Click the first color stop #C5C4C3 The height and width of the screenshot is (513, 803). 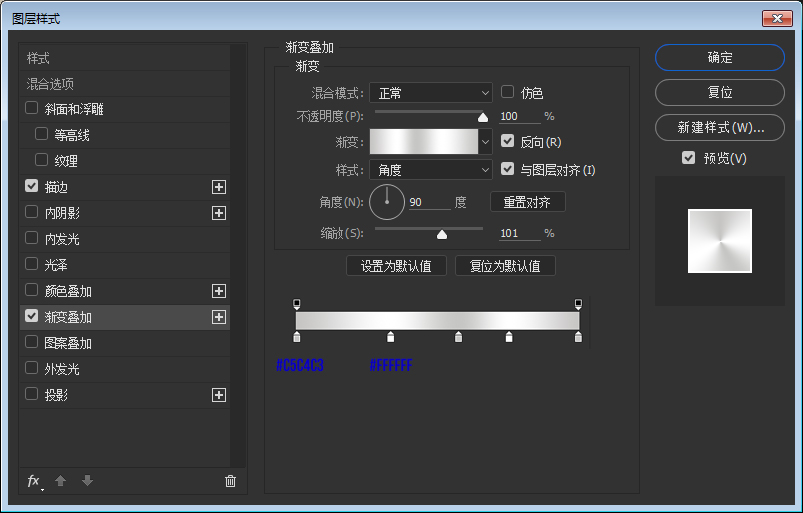point(297,336)
